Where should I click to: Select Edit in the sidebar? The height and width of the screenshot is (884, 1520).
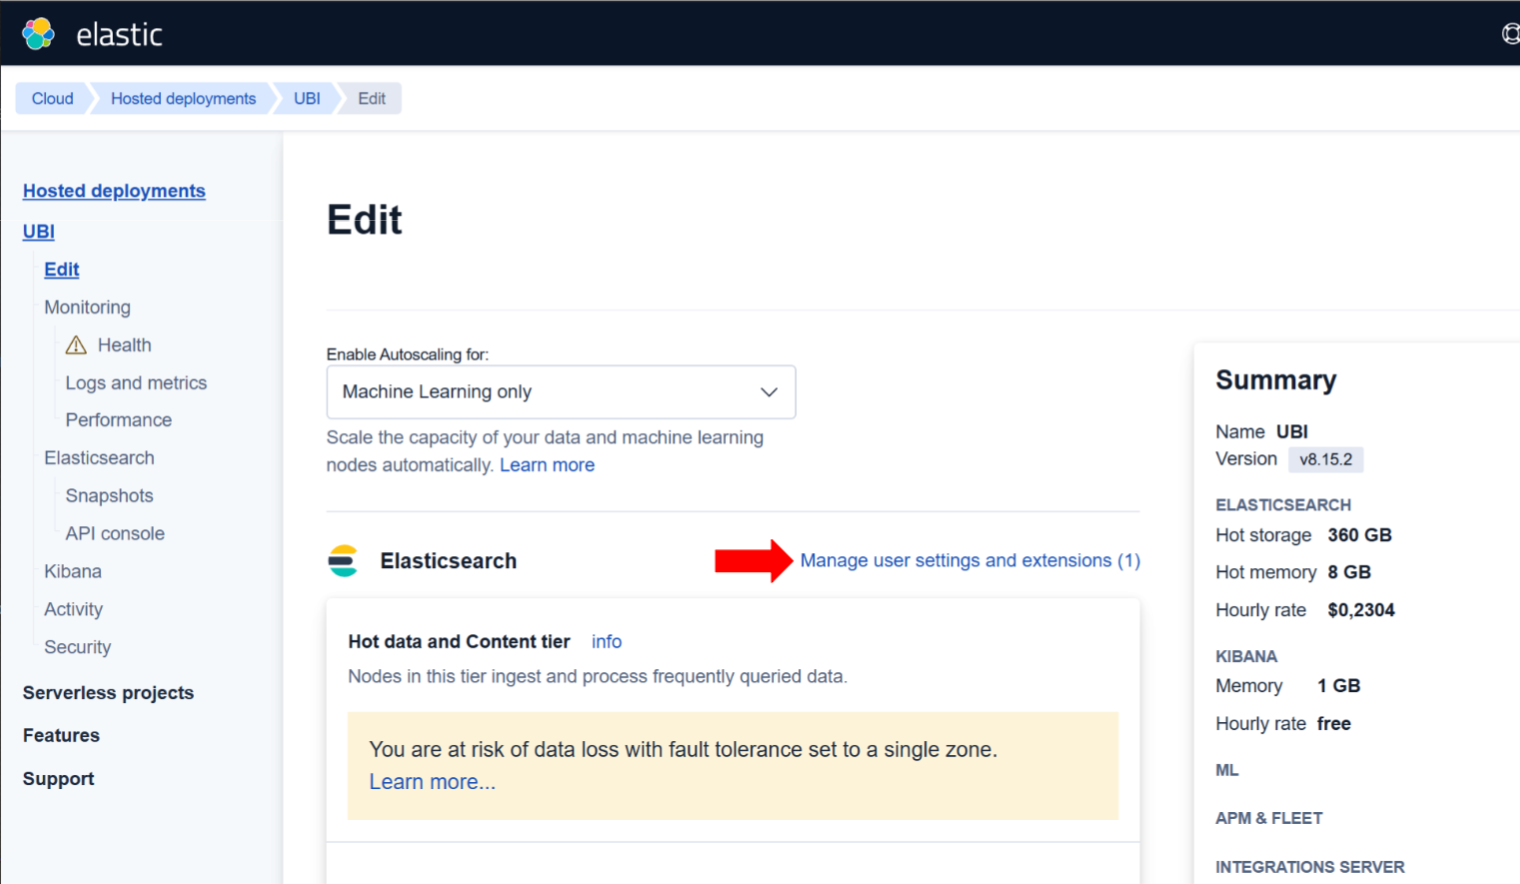click(61, 270)
